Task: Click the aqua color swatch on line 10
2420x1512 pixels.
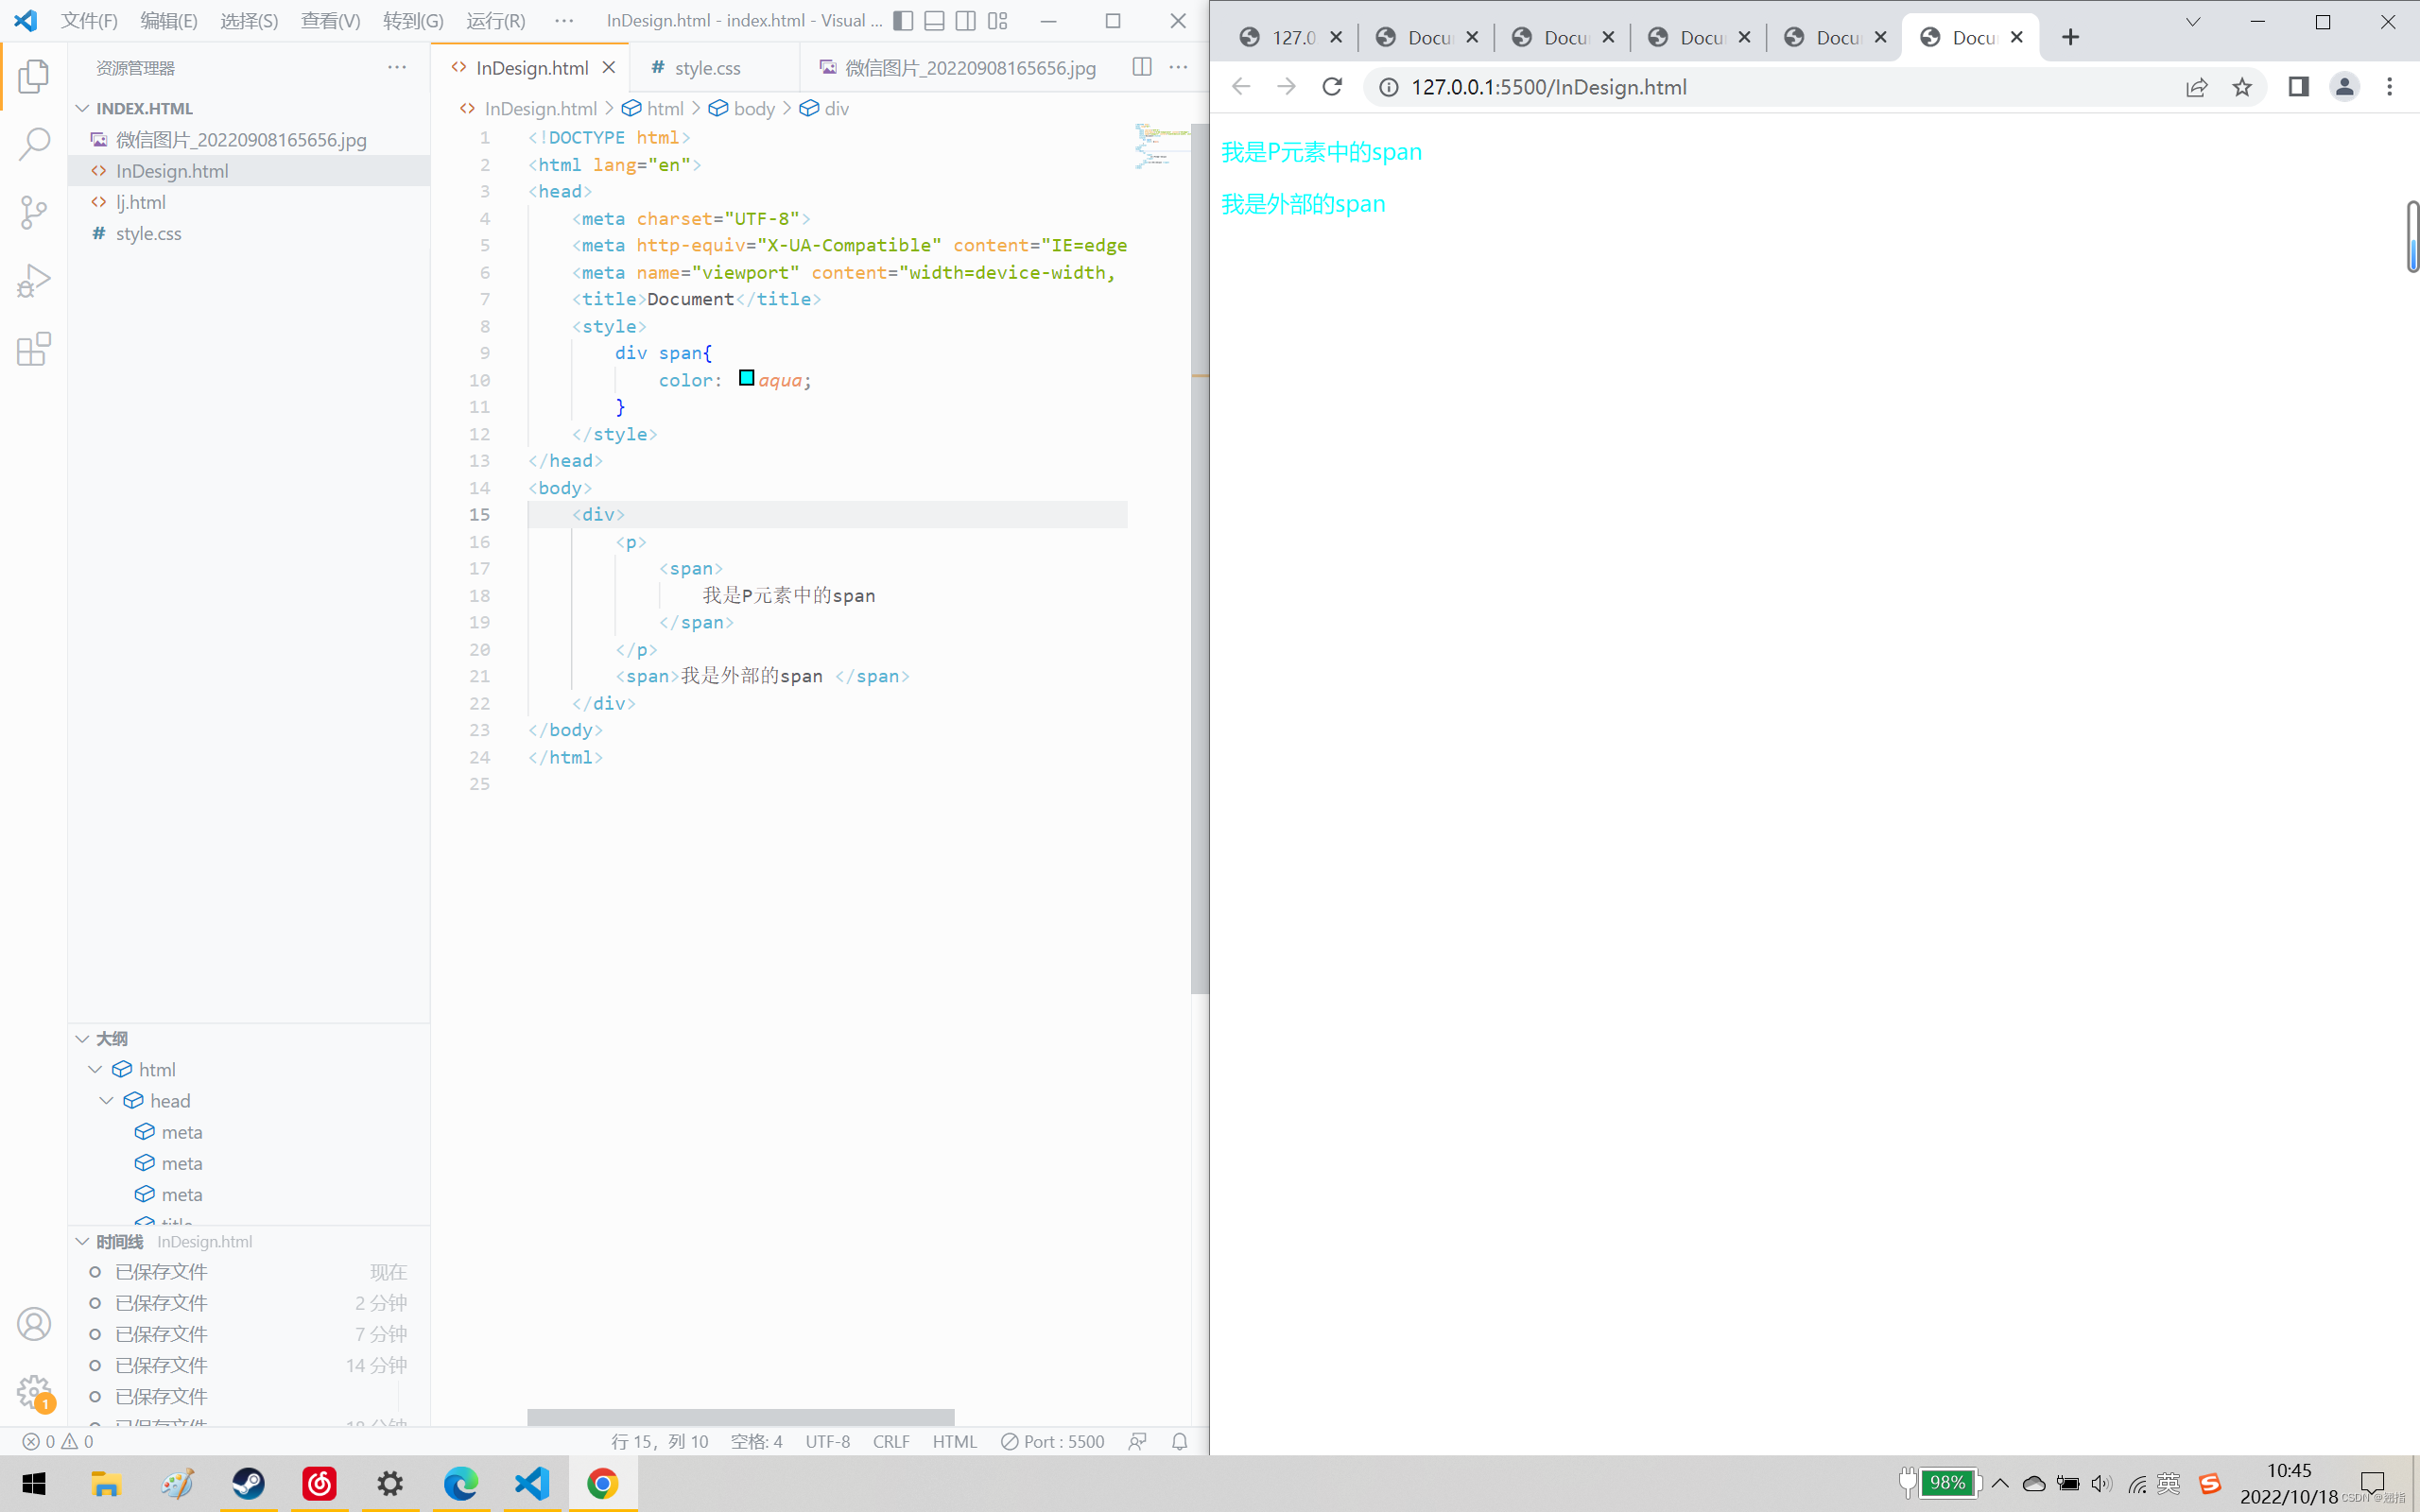Action: (747, 378)
